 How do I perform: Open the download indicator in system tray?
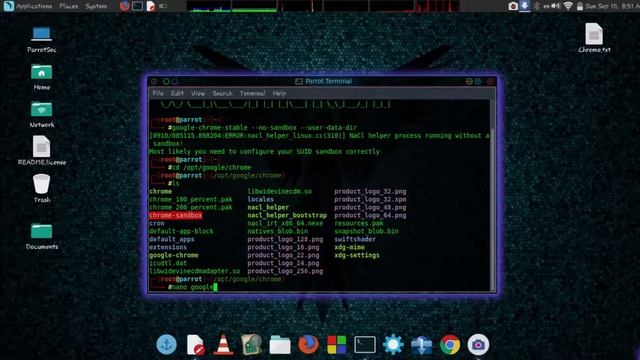(x=524, y=6)
